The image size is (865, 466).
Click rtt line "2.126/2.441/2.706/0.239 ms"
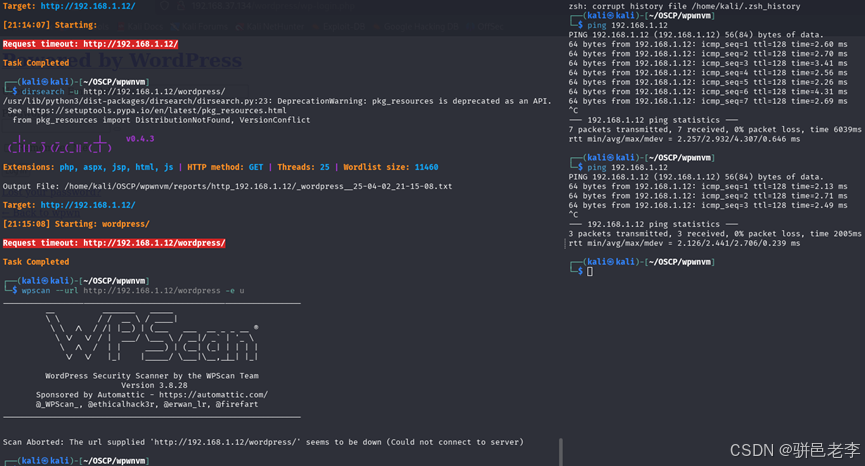[684, 243]
